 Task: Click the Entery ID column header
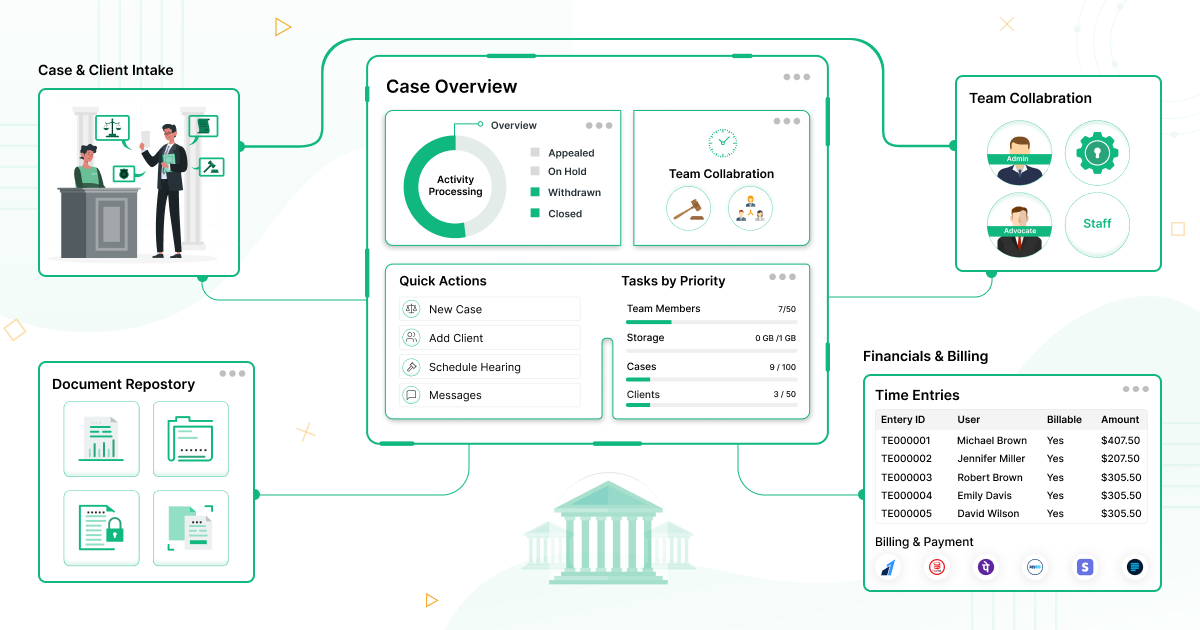903,420
